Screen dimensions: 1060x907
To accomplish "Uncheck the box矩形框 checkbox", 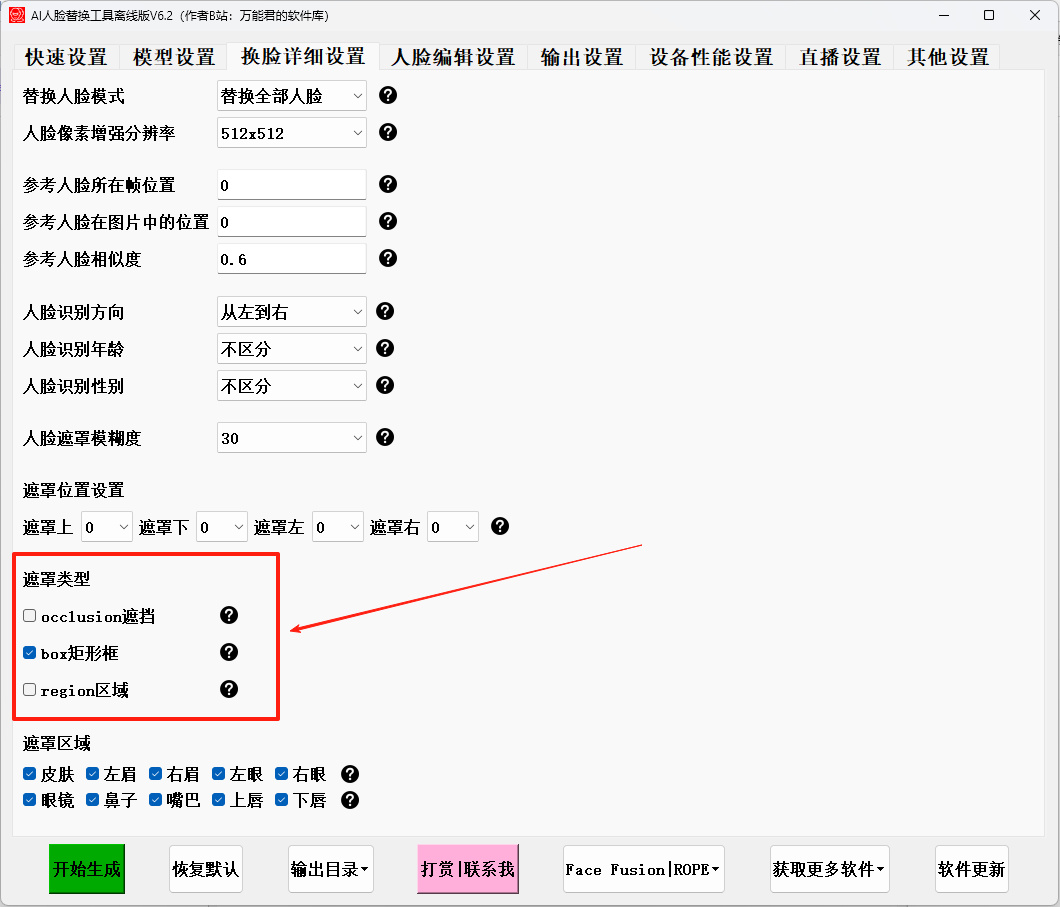I will click(30, 653).
